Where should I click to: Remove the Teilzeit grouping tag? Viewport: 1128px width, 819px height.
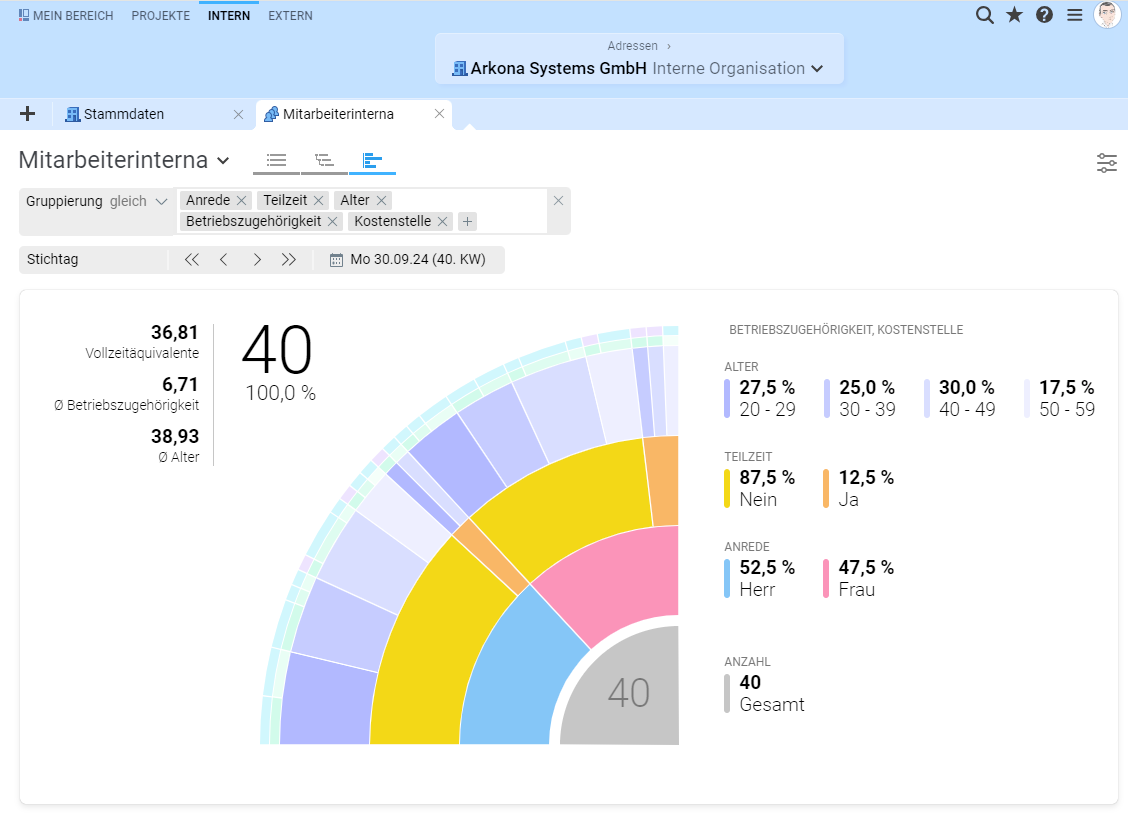click(319, 201)
